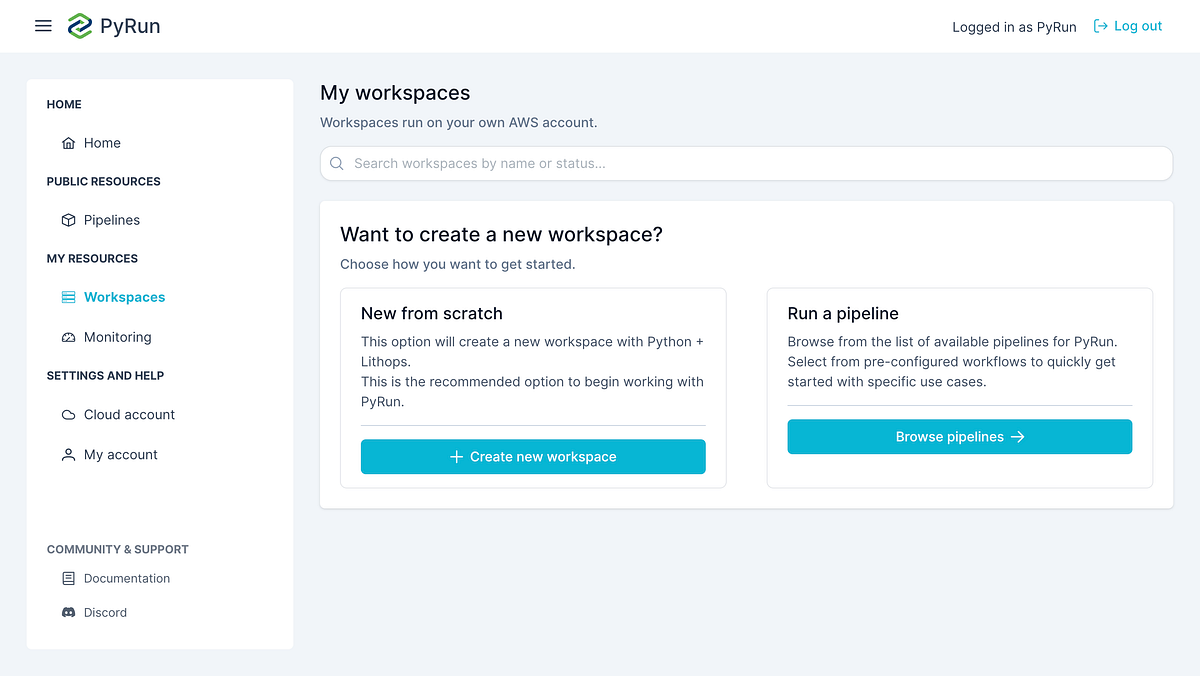Viewport: 1200px width, 676px height.
Task: Click the Discord icon in the sidebar
Action: pyautogui.click(x=68, y=612)
